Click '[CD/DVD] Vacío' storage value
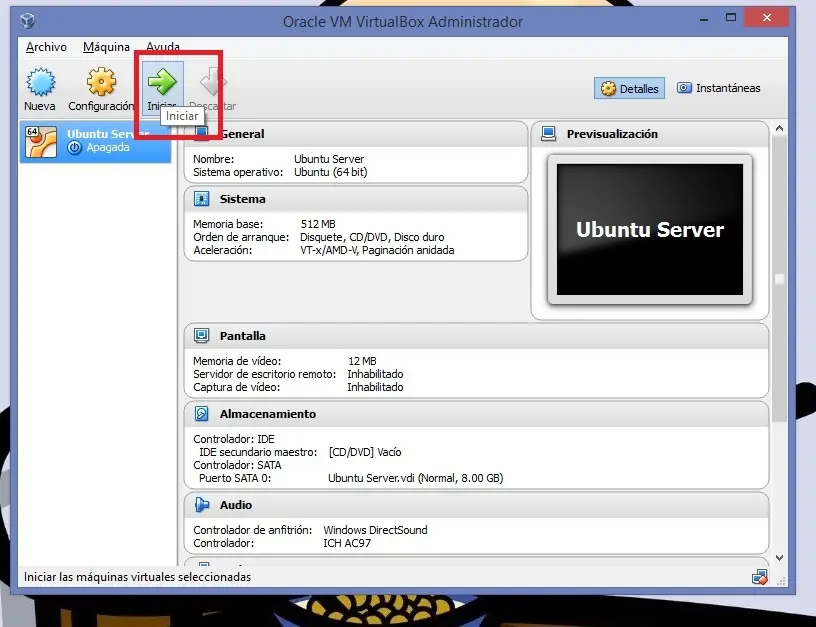Image resolution: width=816 pixels, height=627 pixels. [x=365, y=452]
